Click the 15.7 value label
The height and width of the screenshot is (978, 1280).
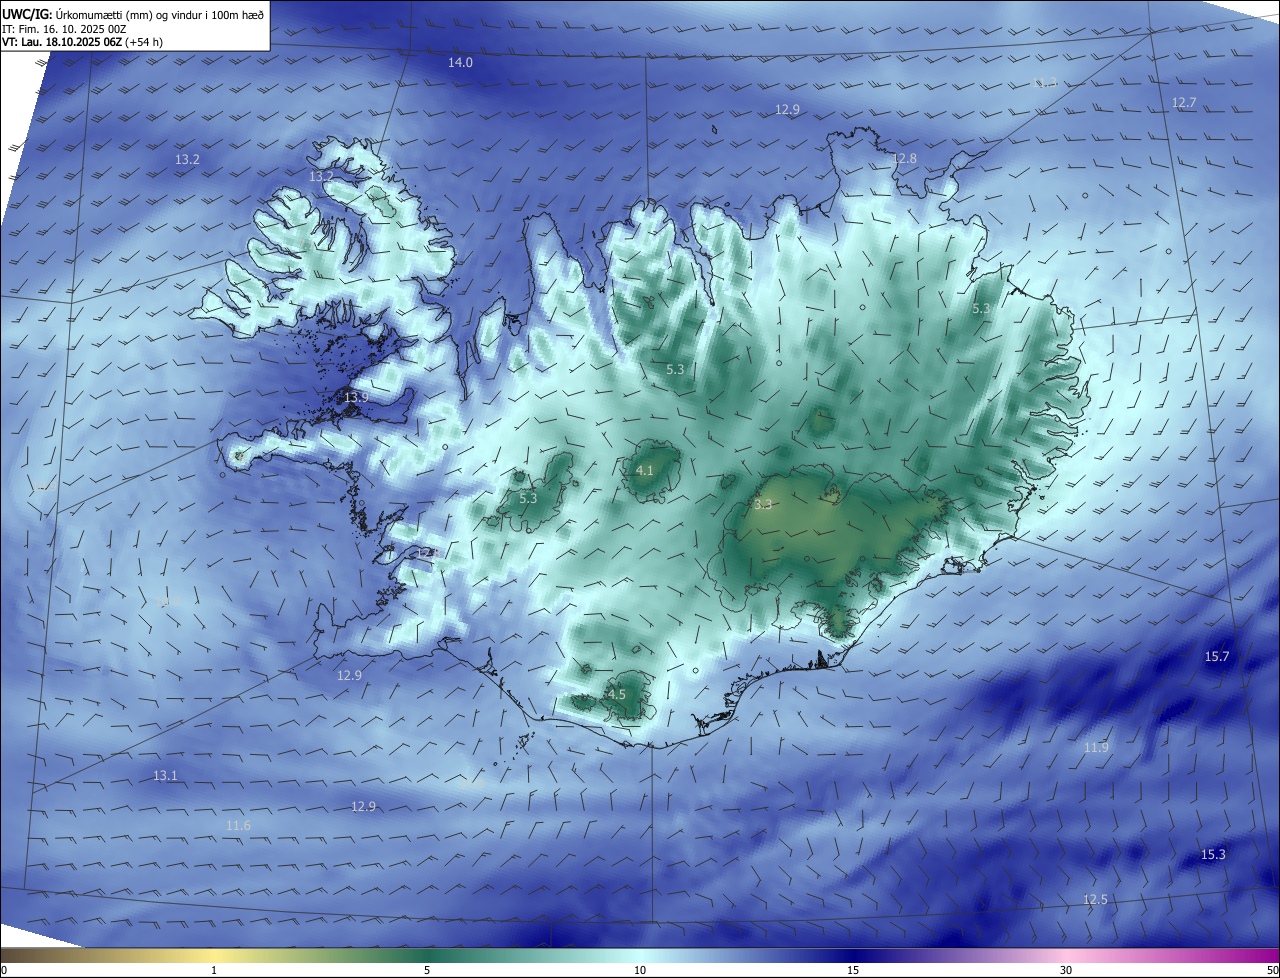(1217, 657)
